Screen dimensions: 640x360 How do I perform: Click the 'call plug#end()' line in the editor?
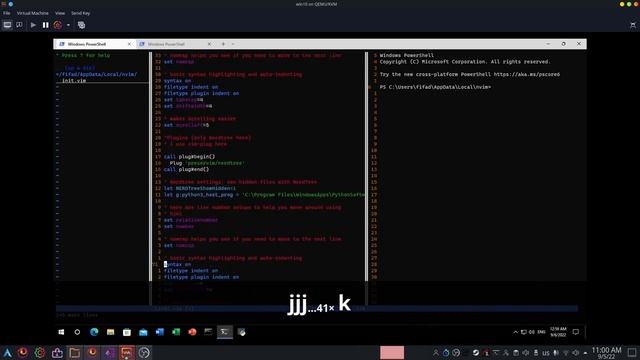point(186,169)
